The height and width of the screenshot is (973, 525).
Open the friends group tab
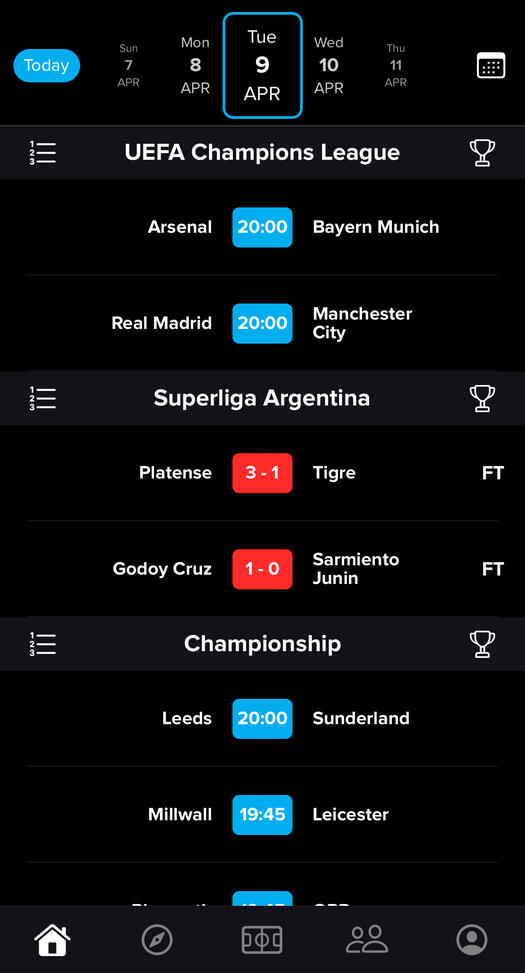coord(367,940)
